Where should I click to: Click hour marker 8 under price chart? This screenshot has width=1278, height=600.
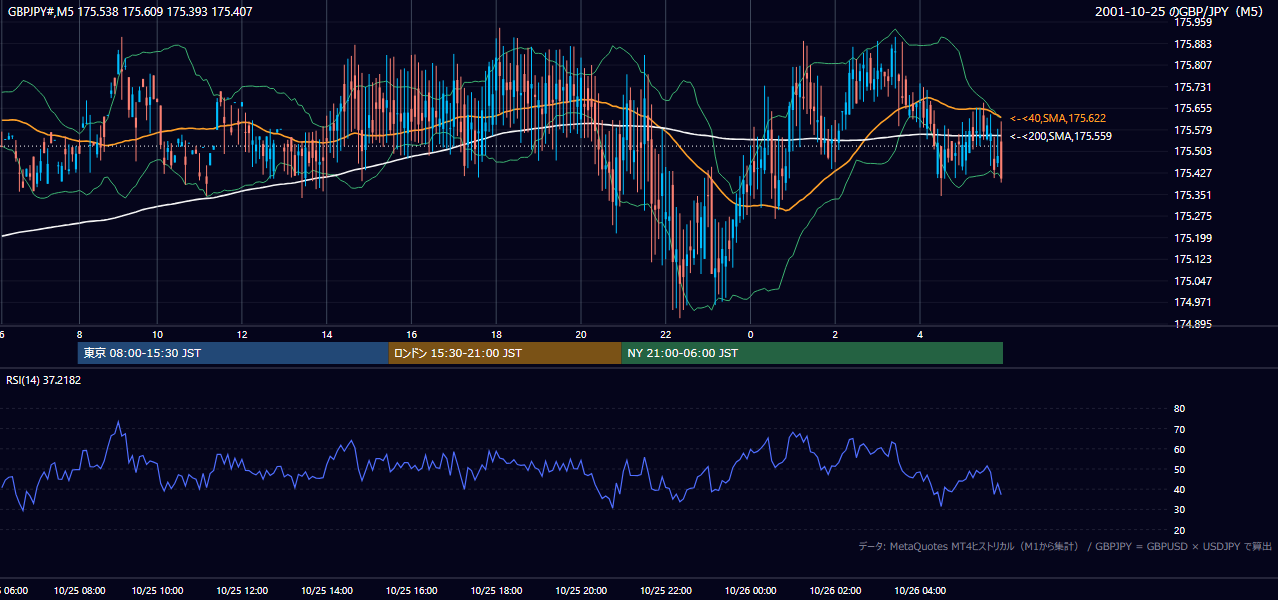coord(79,334)
